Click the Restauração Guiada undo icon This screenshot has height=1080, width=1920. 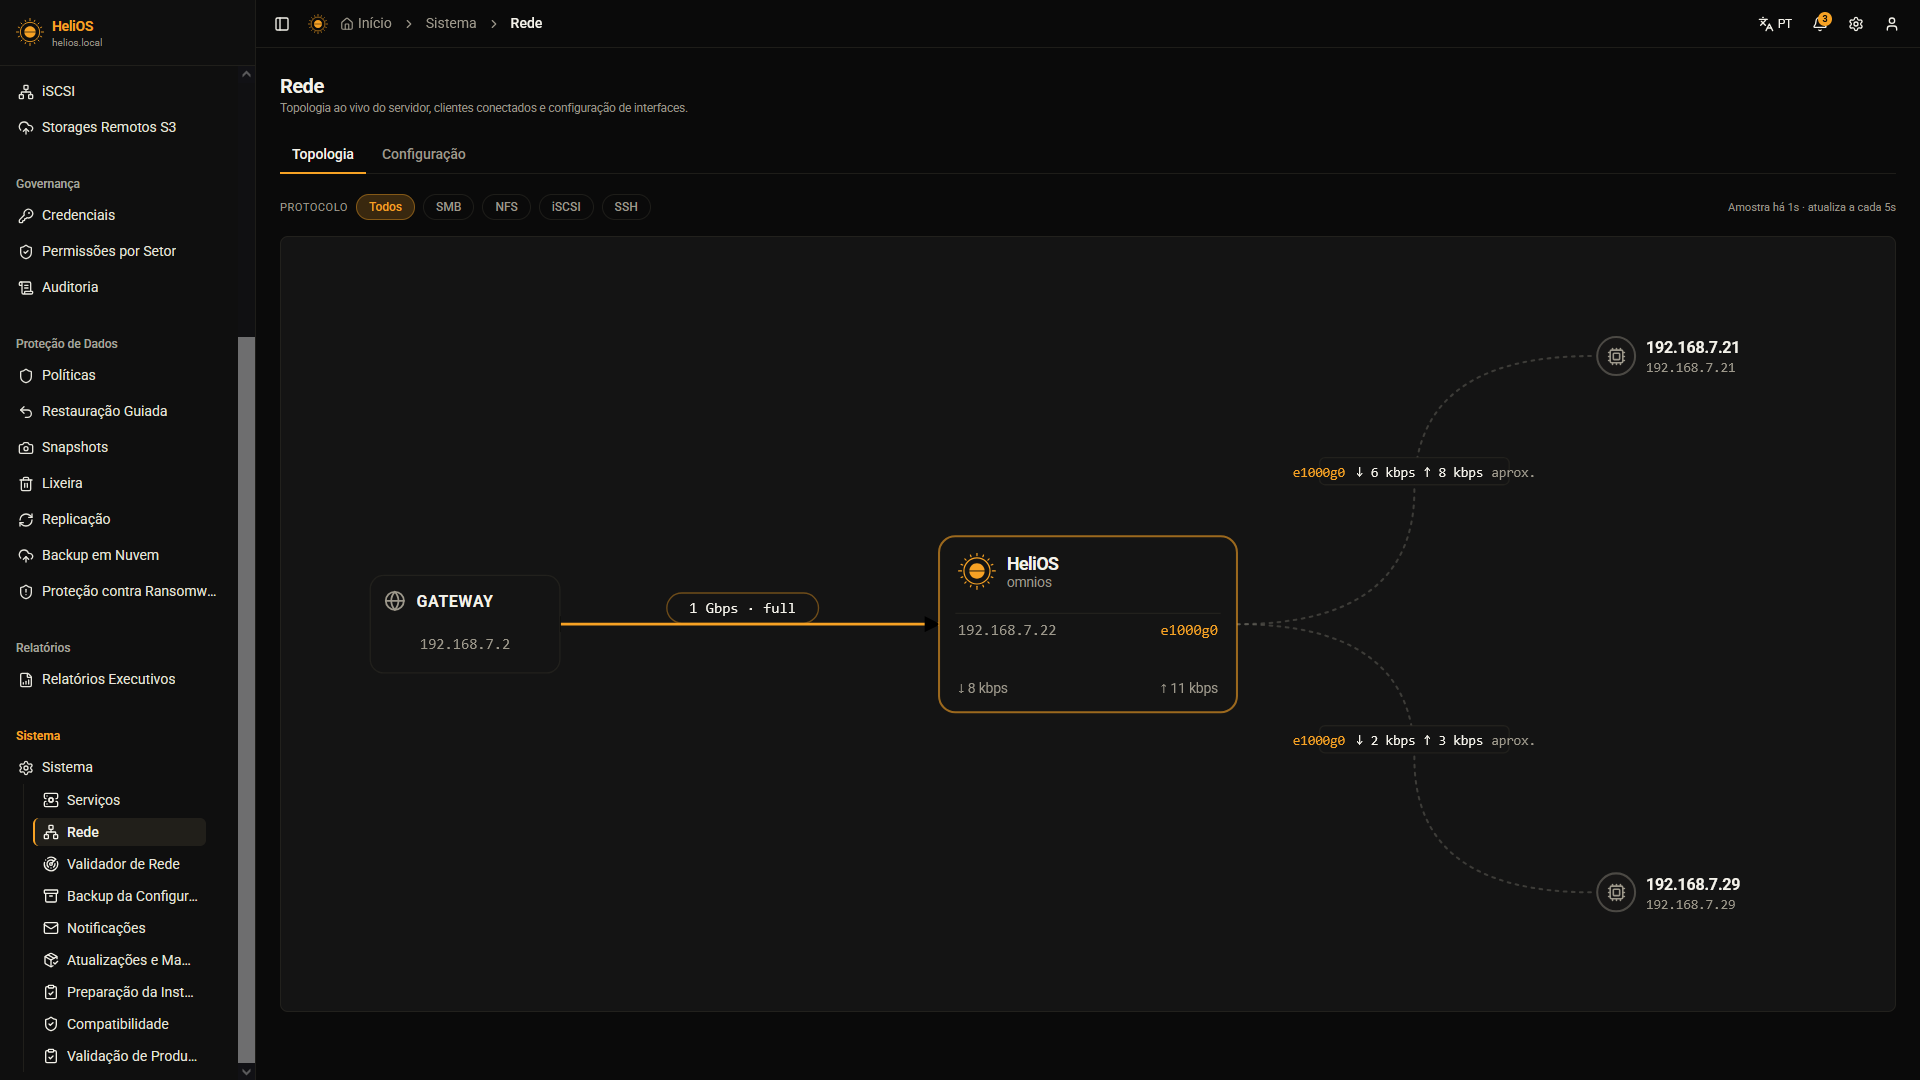[26, 412]
